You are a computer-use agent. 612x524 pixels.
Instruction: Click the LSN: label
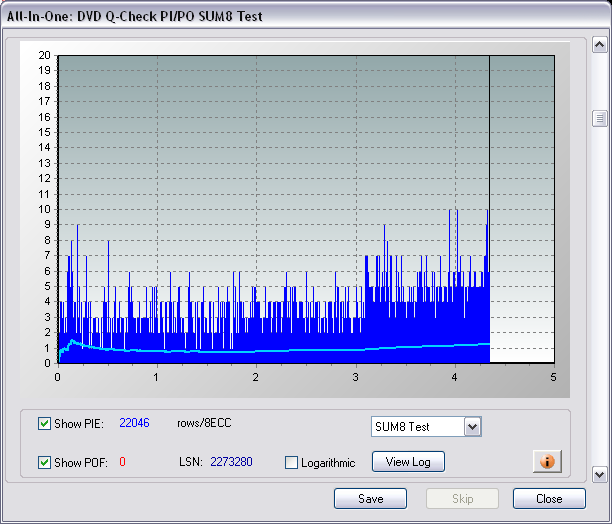coord(190,462)
